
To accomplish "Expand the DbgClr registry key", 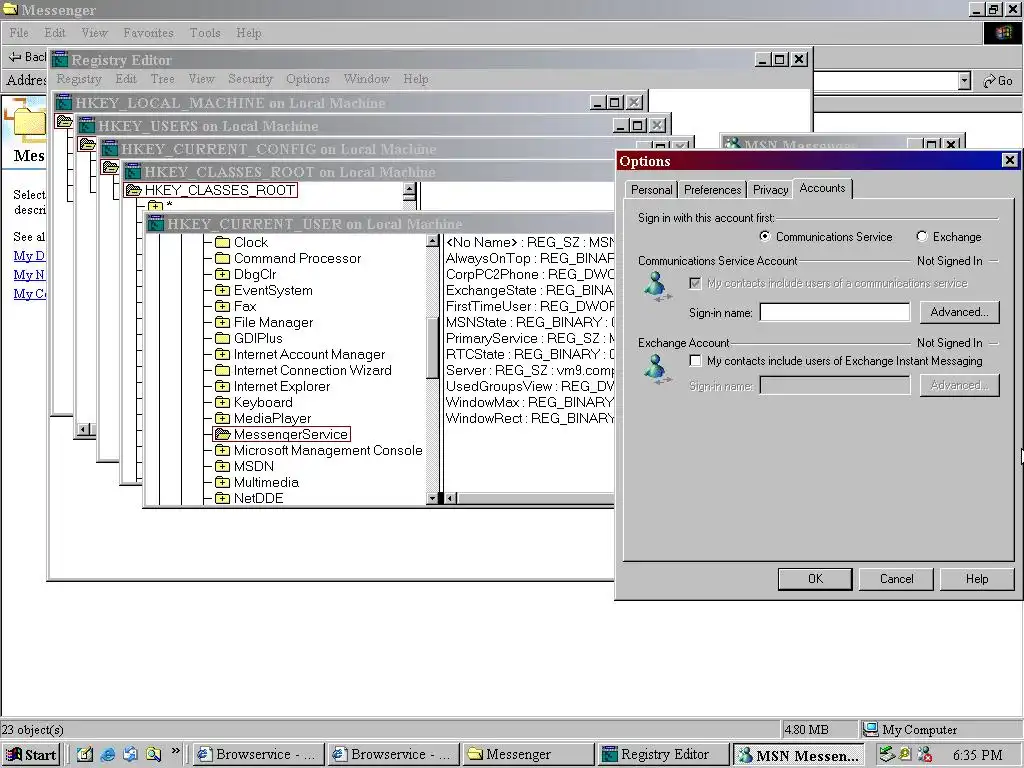I will tap(222, 274).
